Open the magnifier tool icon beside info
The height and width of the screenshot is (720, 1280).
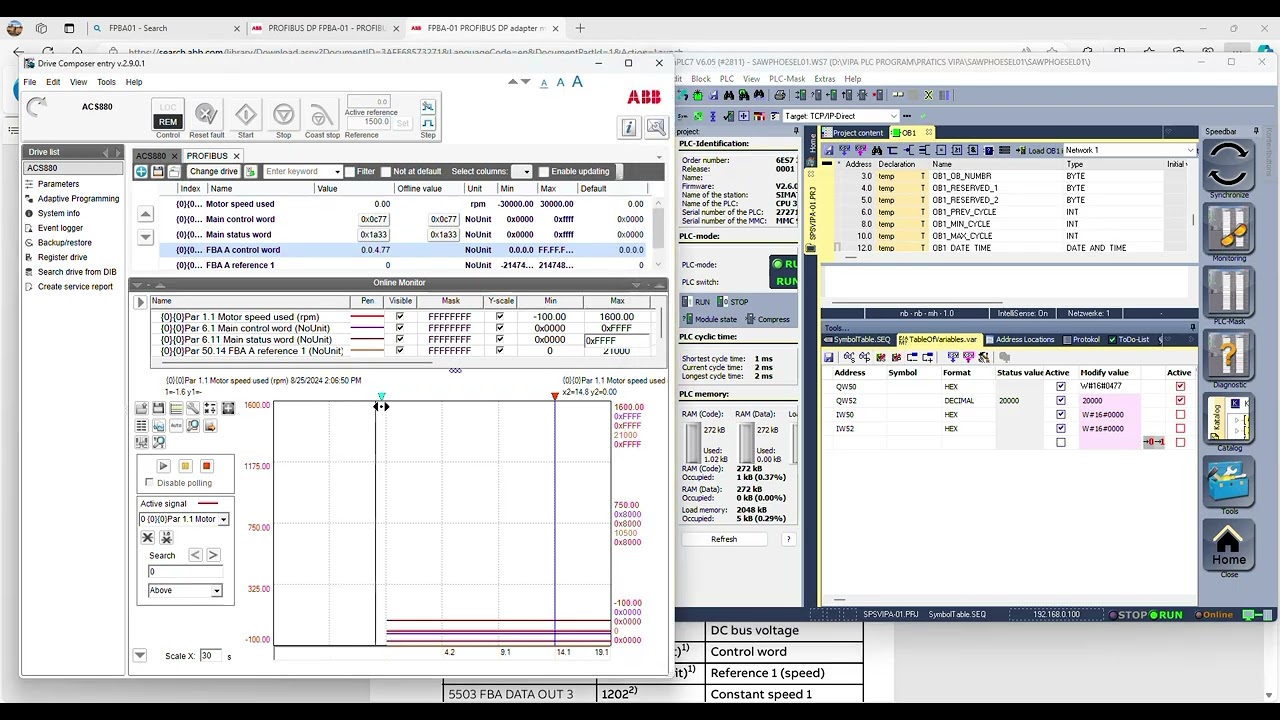pyautogui.click(x=656, y=127)
